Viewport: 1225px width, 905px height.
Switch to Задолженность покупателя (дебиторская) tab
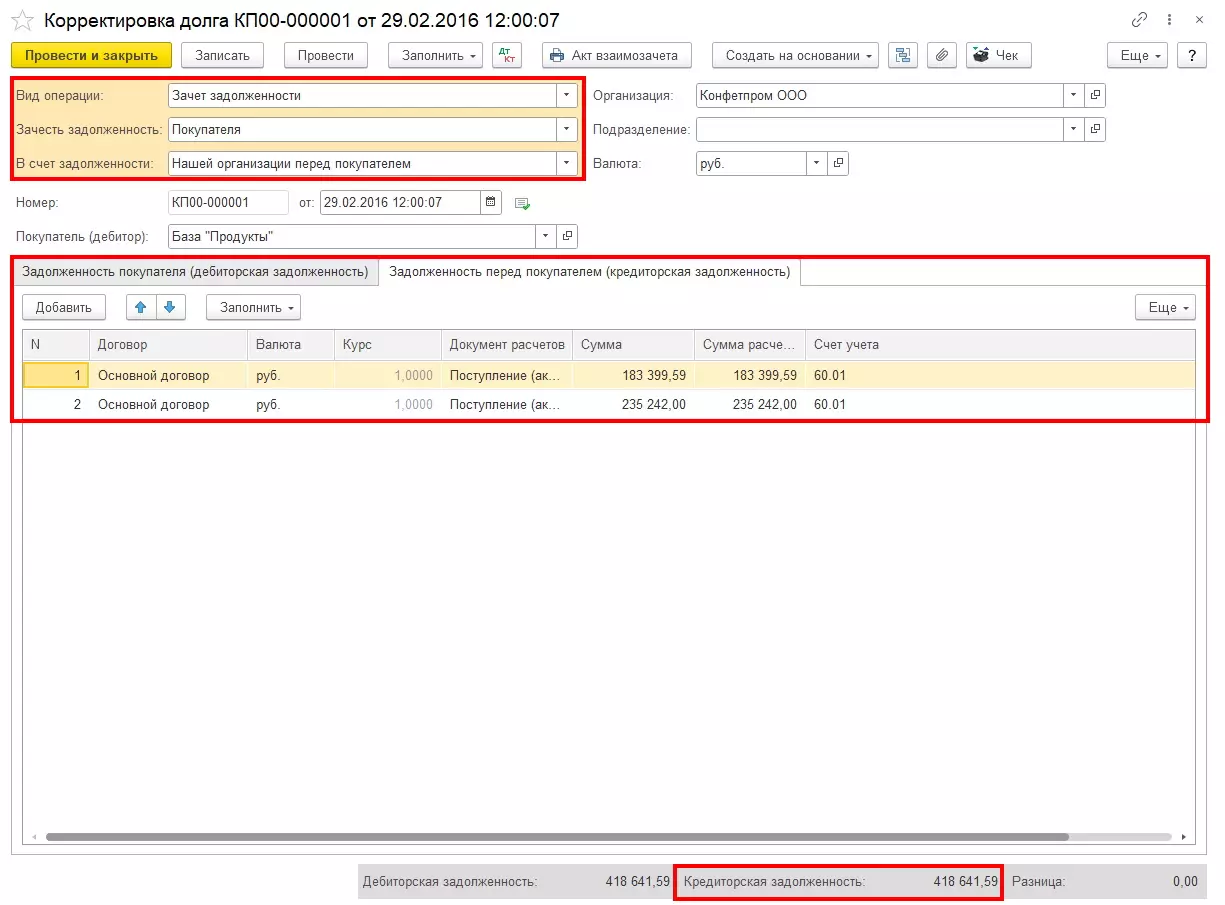click(x=195, y=272)
